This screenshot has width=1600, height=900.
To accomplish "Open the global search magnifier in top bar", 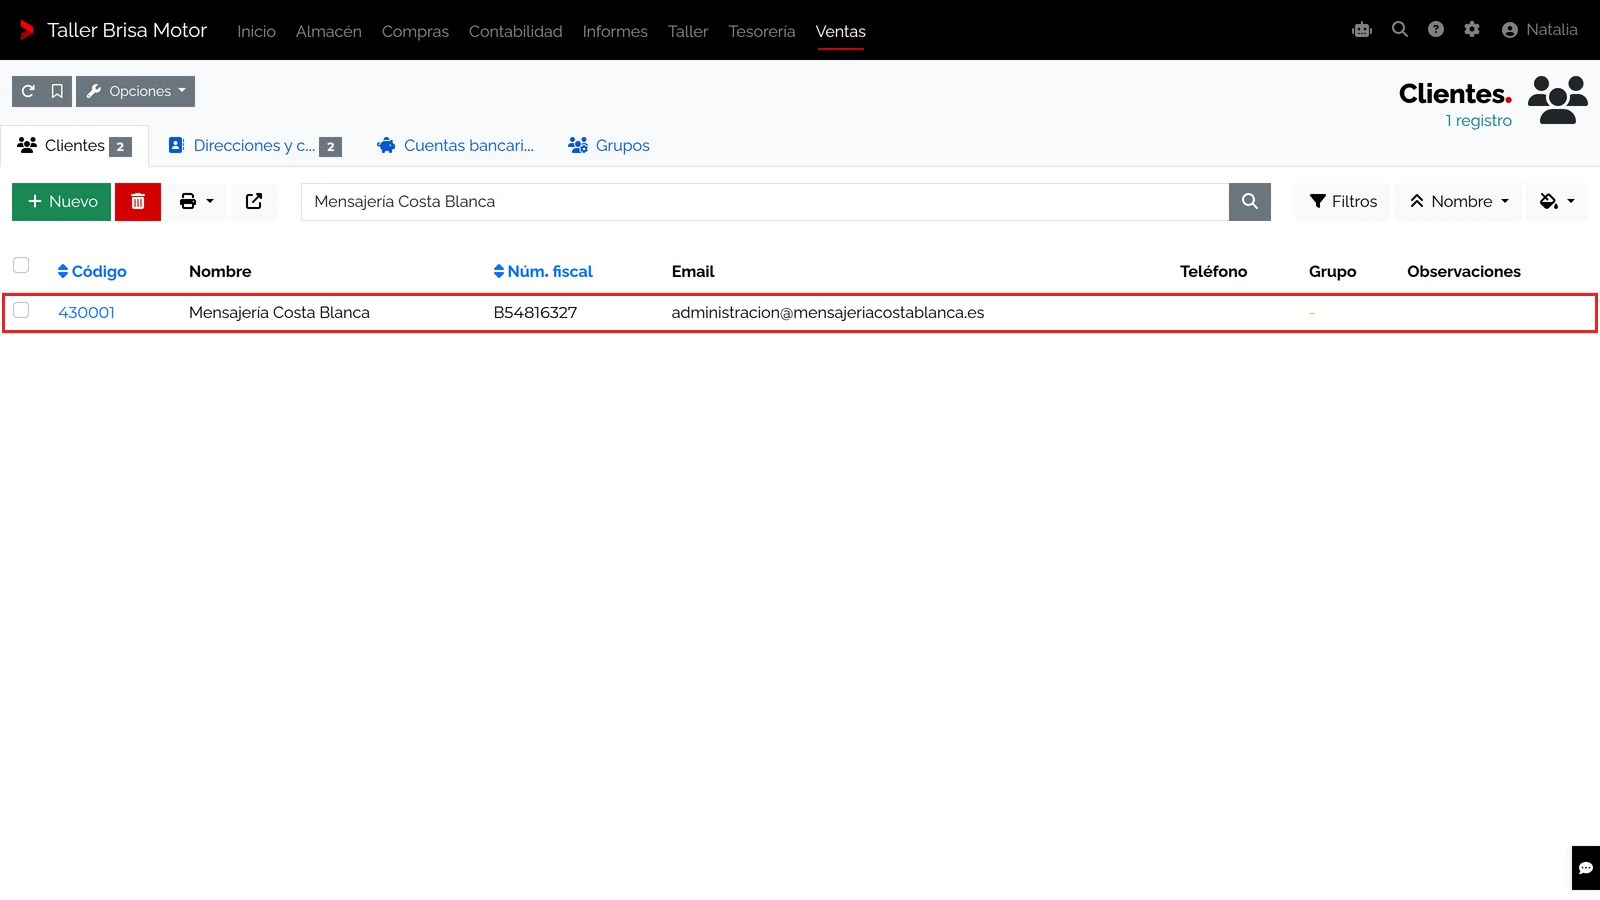I will [1400, 30].
